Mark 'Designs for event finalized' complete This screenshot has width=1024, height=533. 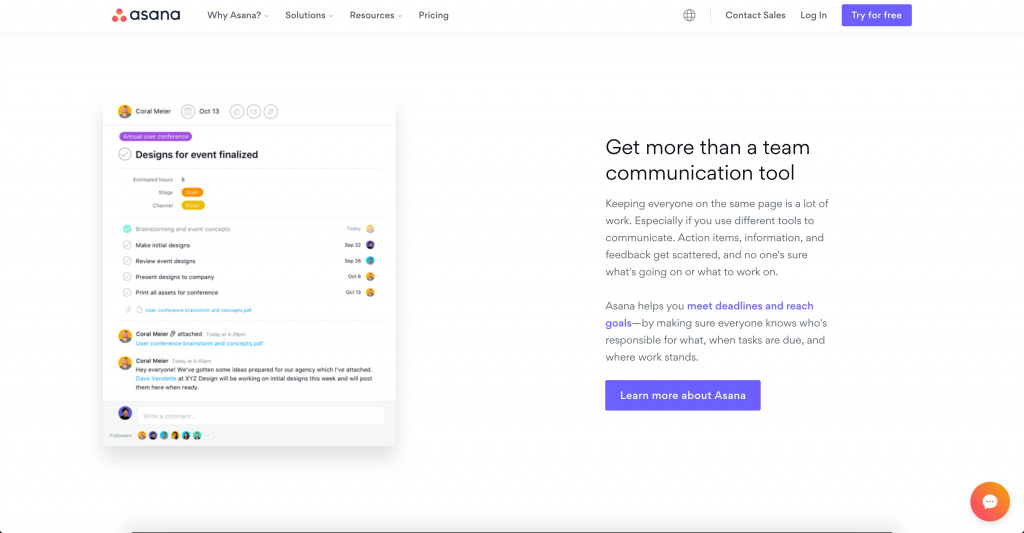[125, 154]
